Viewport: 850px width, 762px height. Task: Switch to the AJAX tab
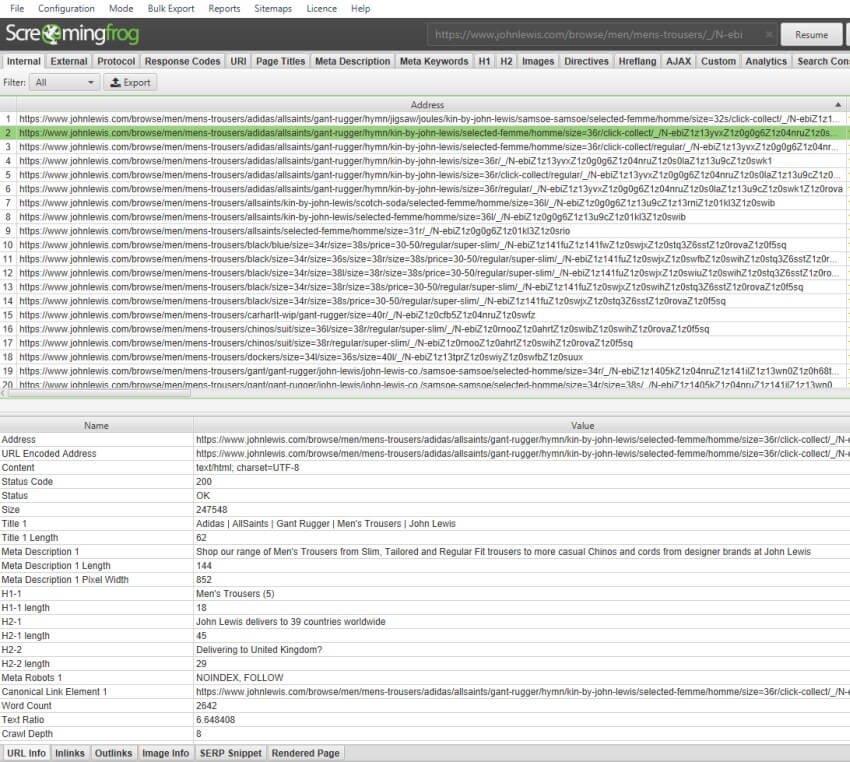(x=679, y=61)
